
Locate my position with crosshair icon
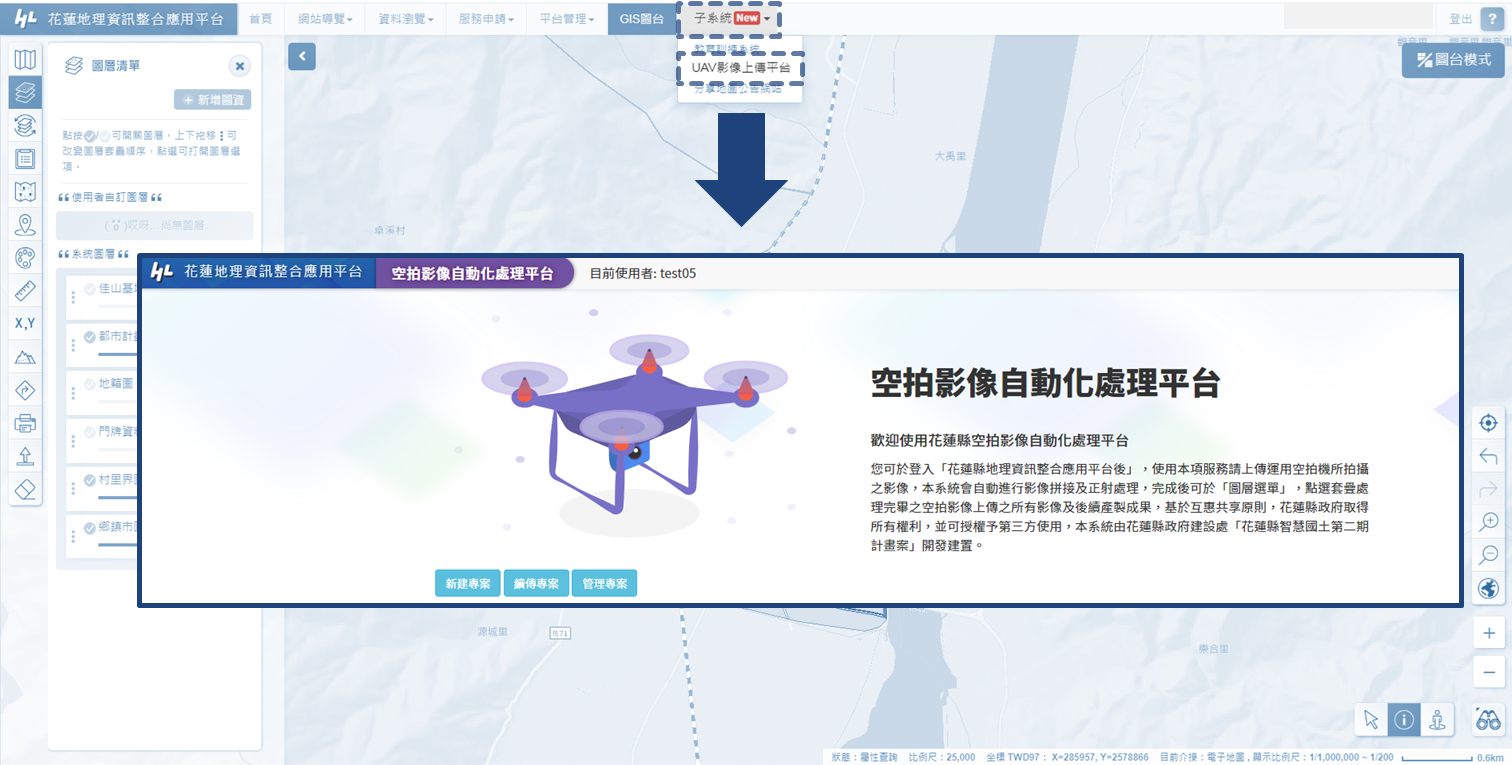[x=1488, y=423]
